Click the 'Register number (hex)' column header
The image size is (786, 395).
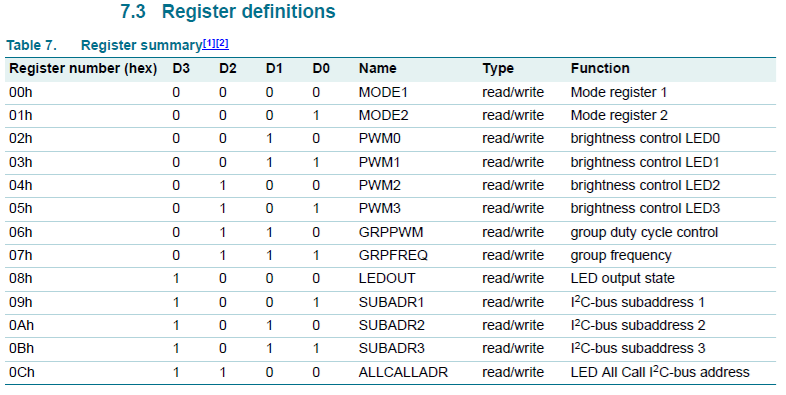(83, 68)
